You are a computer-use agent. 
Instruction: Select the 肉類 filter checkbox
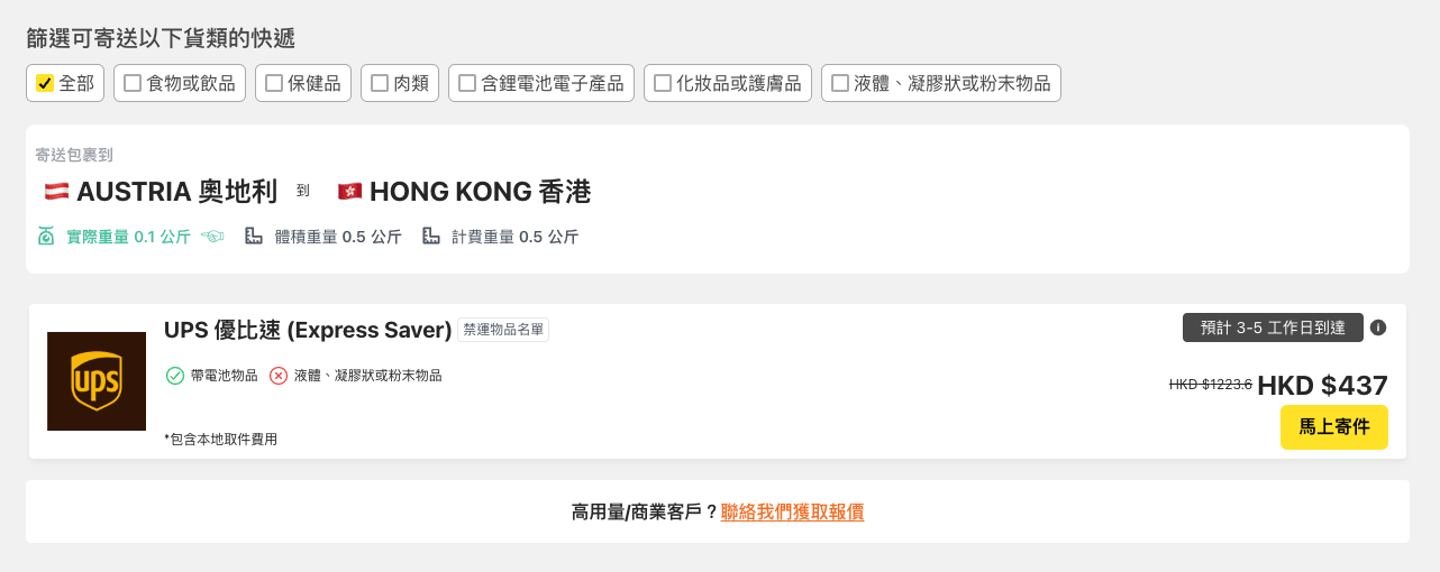pos(379,84)
